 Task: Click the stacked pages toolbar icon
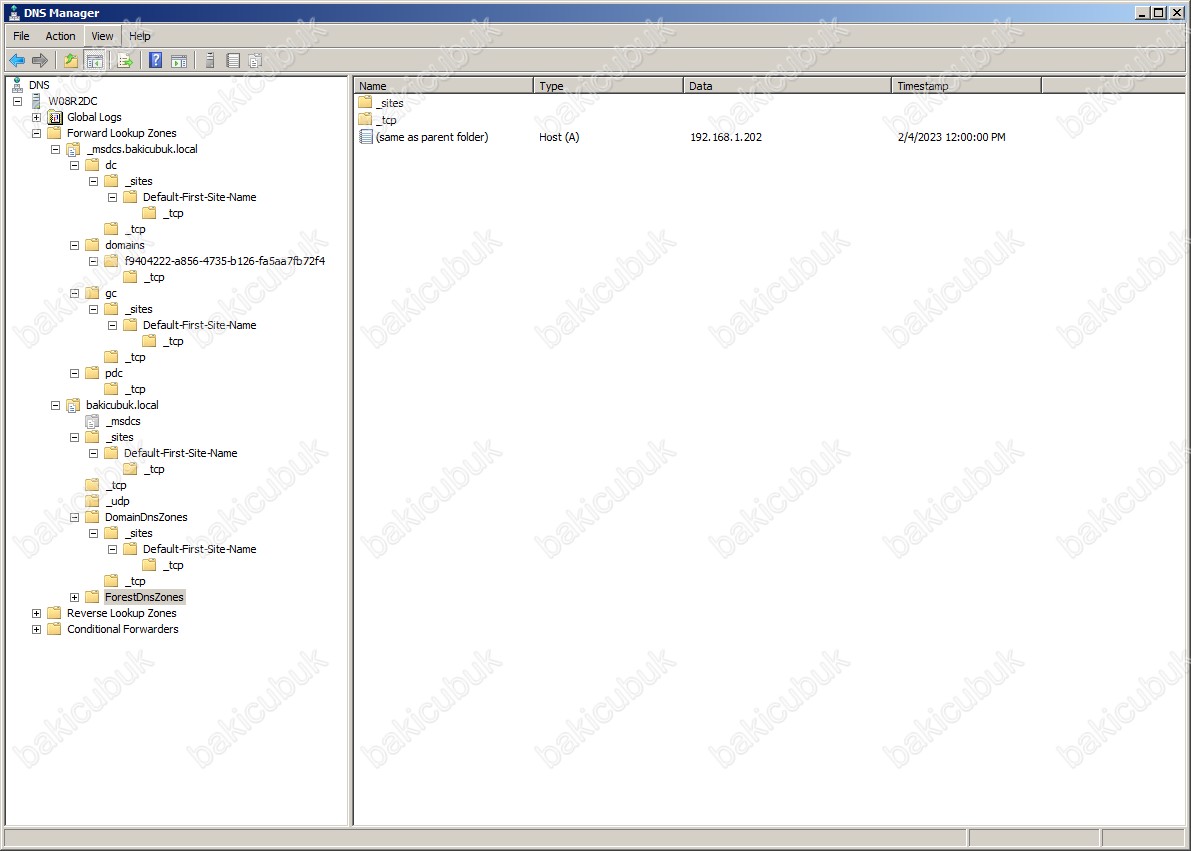pyautogui.click(x=256, y=60)
